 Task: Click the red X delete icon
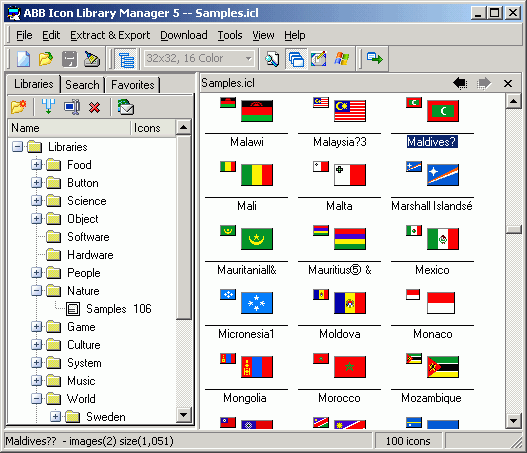pyautogui.click(x=94, y=108)
